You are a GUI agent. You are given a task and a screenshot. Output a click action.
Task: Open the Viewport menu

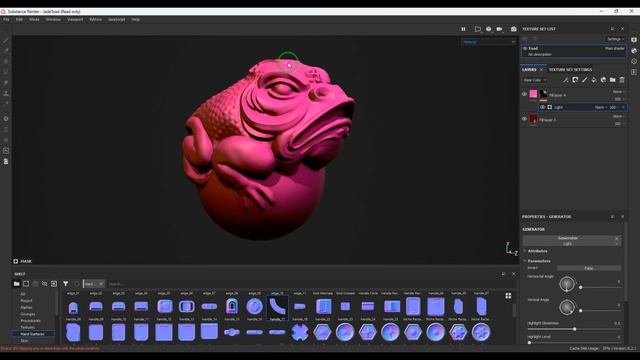(75, 19)
